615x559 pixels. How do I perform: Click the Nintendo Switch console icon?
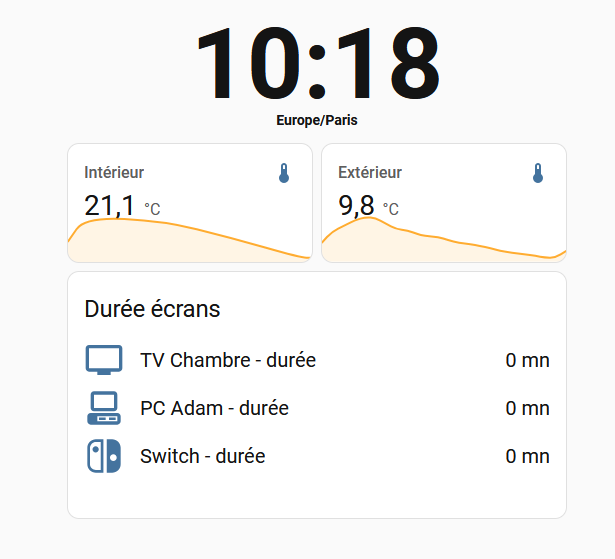click(104, 456)
